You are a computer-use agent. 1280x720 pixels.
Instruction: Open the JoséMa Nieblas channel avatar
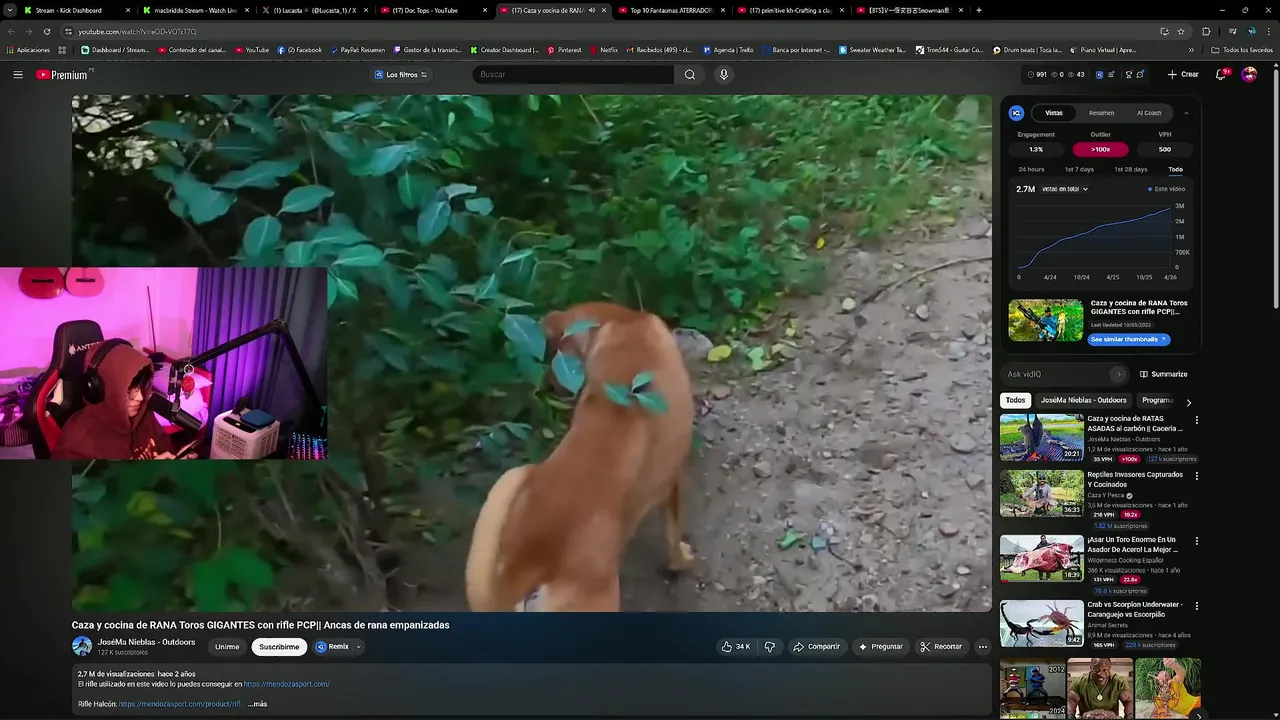82,647
